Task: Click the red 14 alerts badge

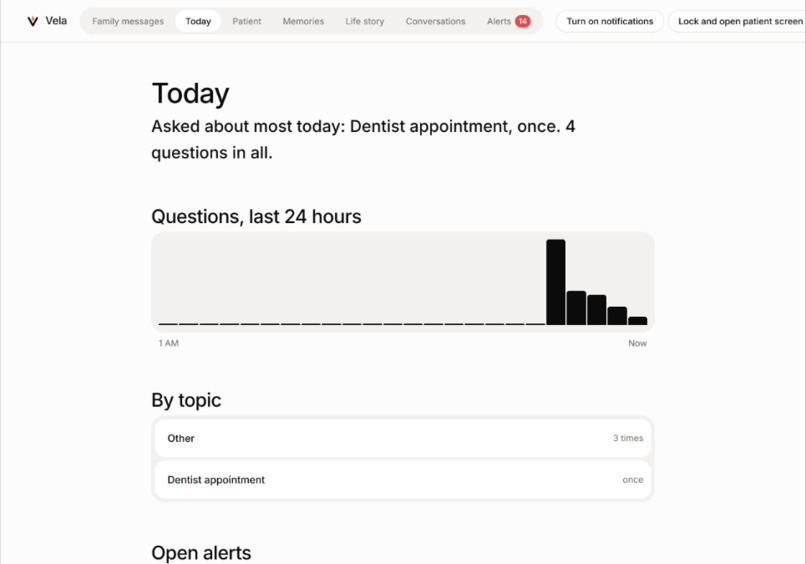Action: 522,21
